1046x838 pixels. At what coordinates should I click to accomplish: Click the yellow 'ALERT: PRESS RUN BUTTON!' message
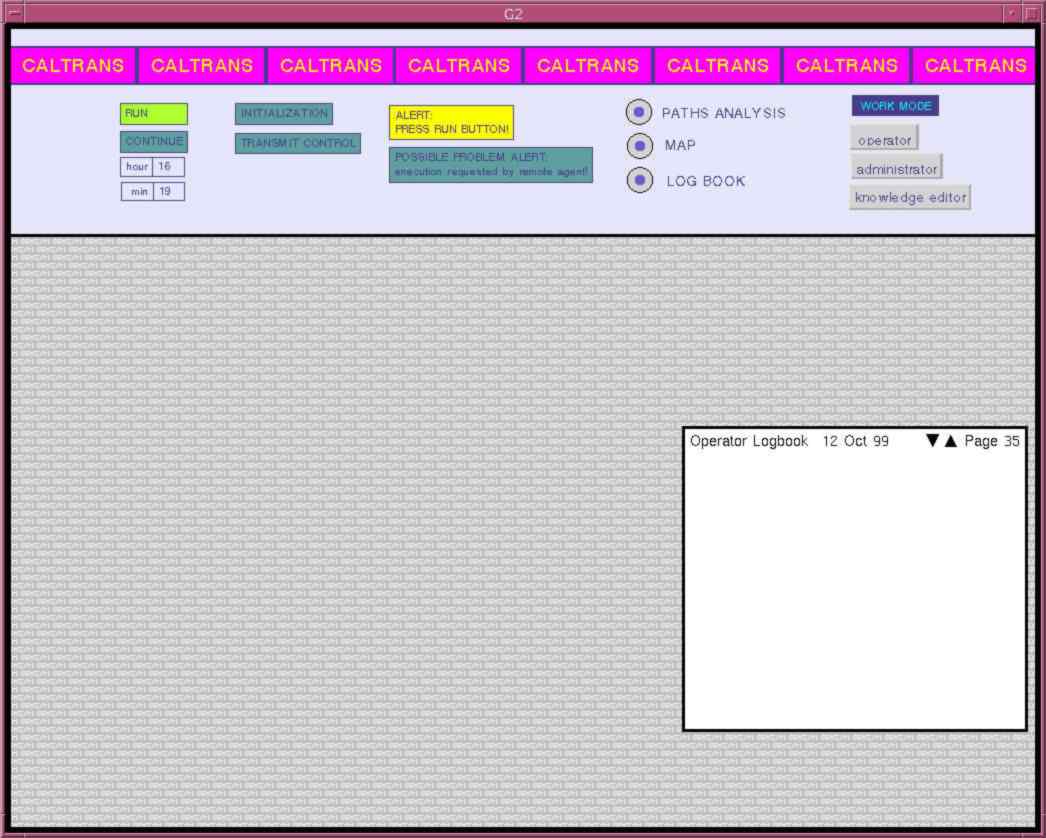pyautogui.click(x=452, y=122)
